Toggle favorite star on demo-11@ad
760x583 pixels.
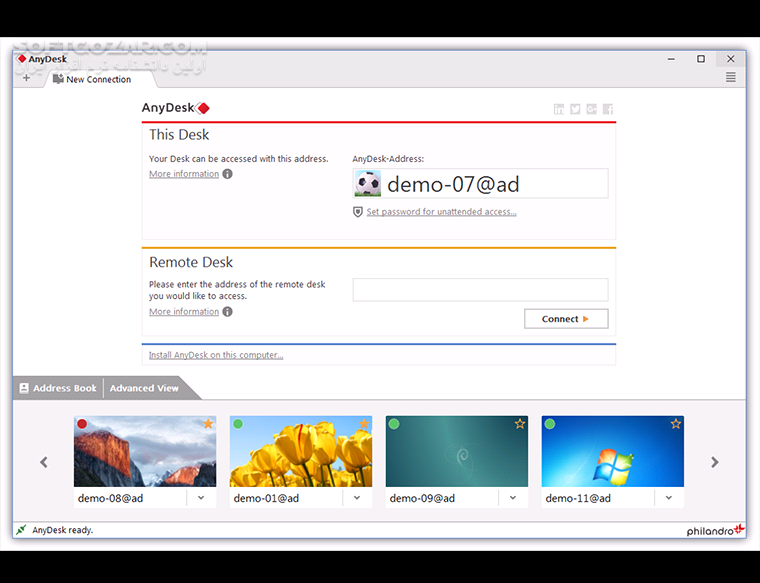pyautogui.click(x=676, y=424)
